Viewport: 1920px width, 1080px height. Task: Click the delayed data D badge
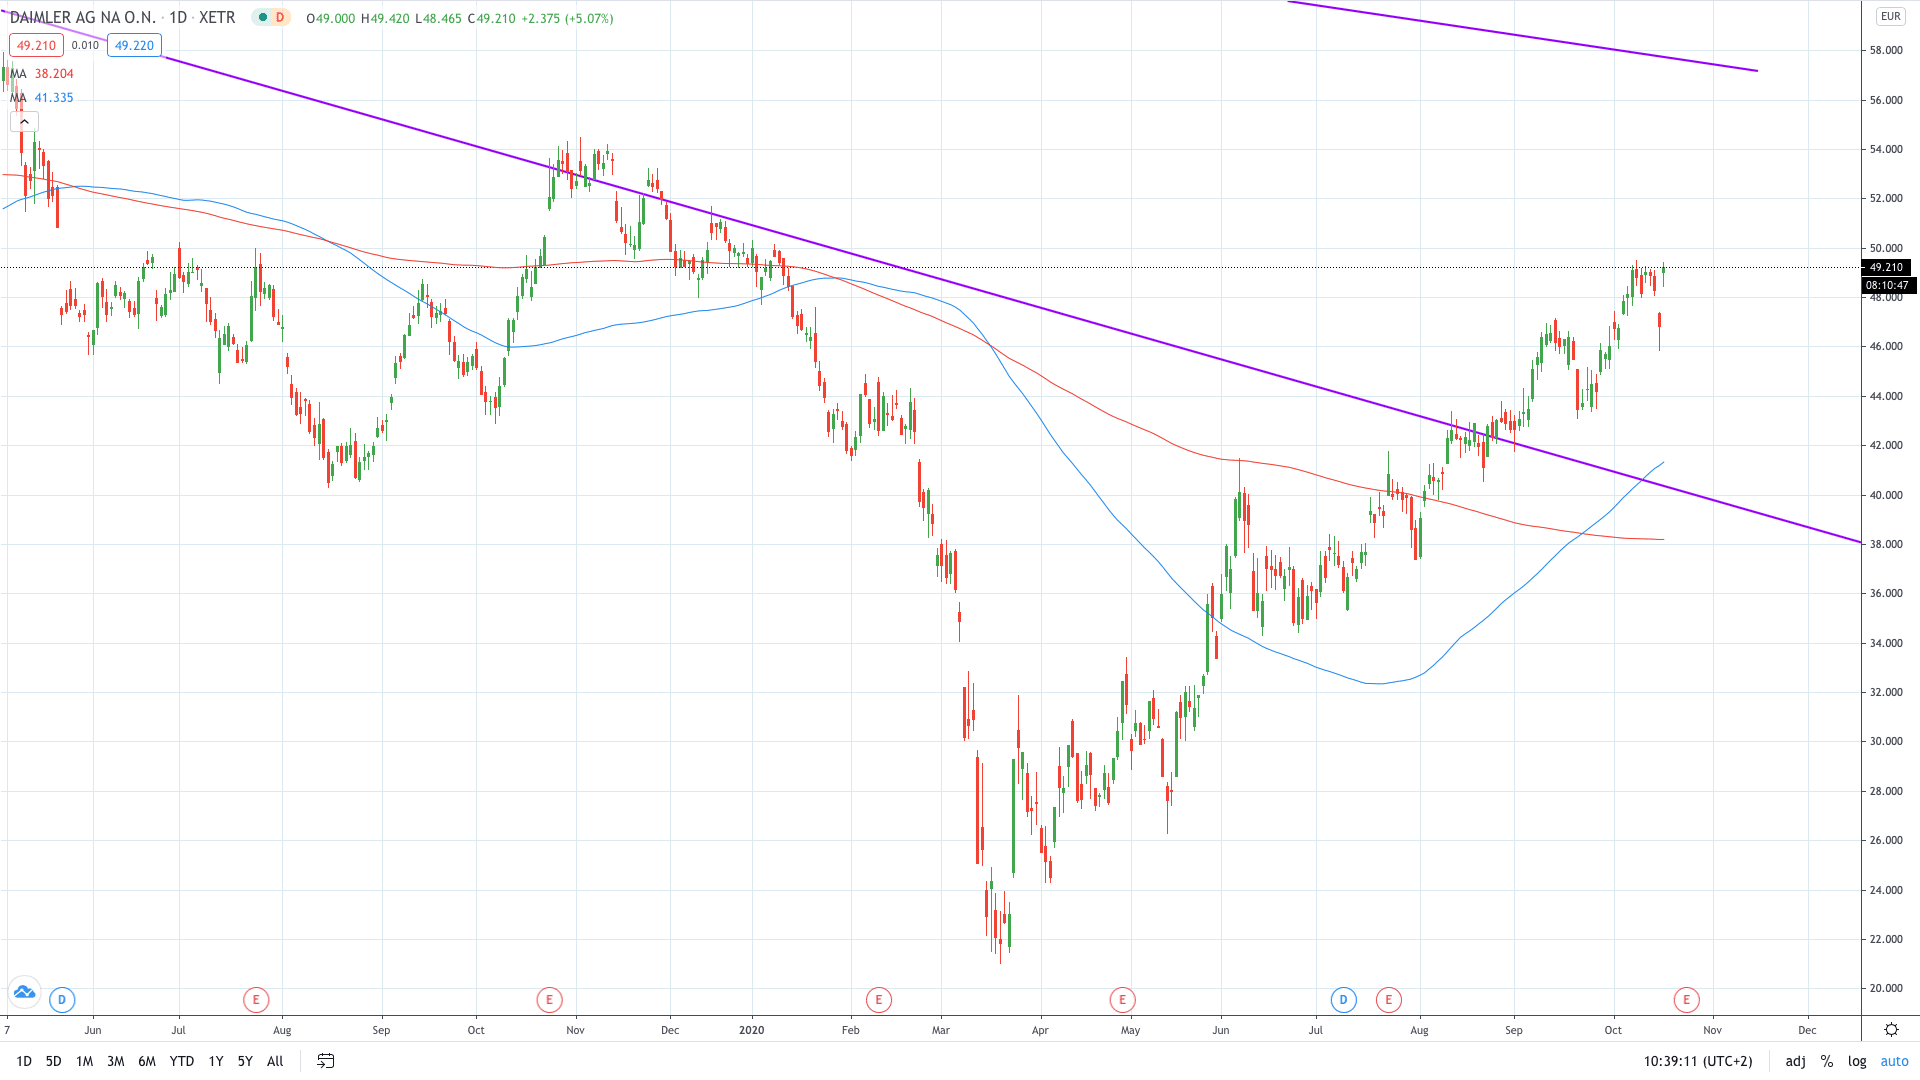pyautogui.click(x=280, y=18)
